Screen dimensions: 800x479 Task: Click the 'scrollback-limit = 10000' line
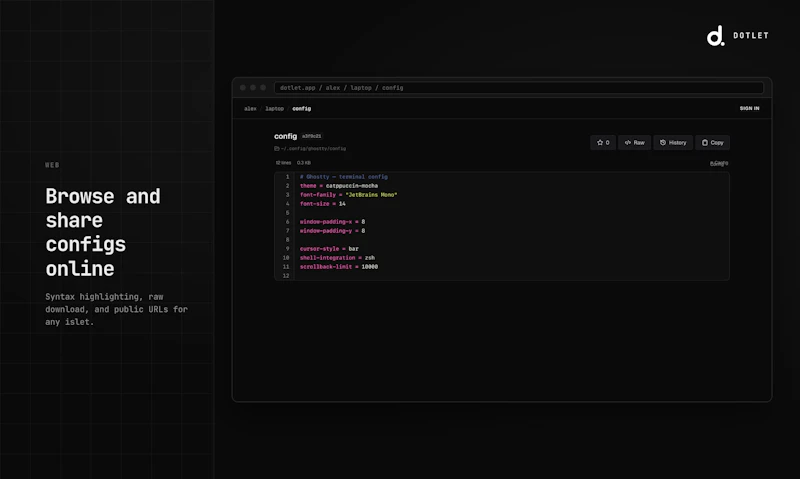coord(339,267)
